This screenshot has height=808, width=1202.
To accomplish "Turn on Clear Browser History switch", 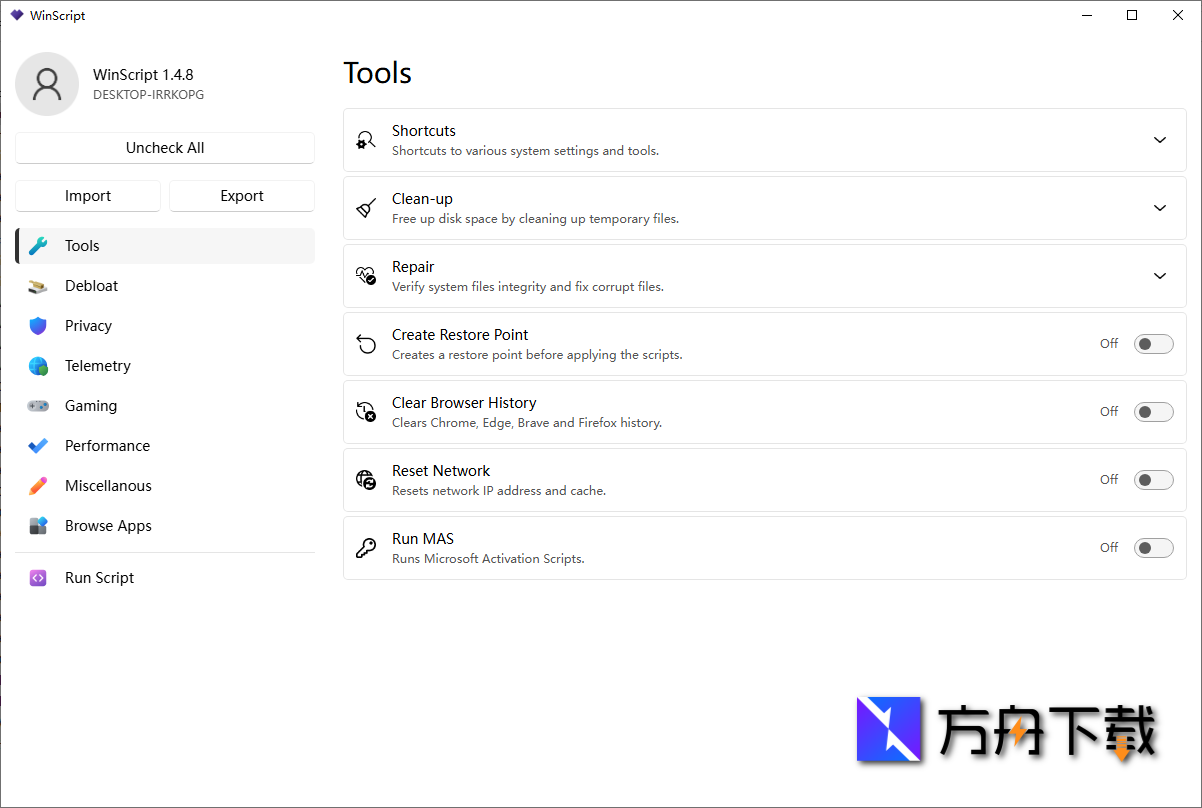I will click(x=1153, y=412).
